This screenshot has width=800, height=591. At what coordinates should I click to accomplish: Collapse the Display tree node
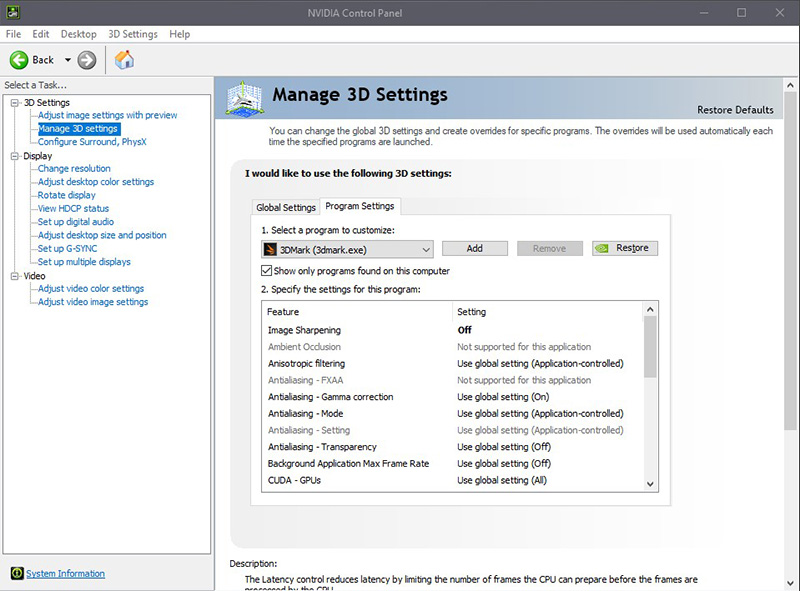(15, 156)
